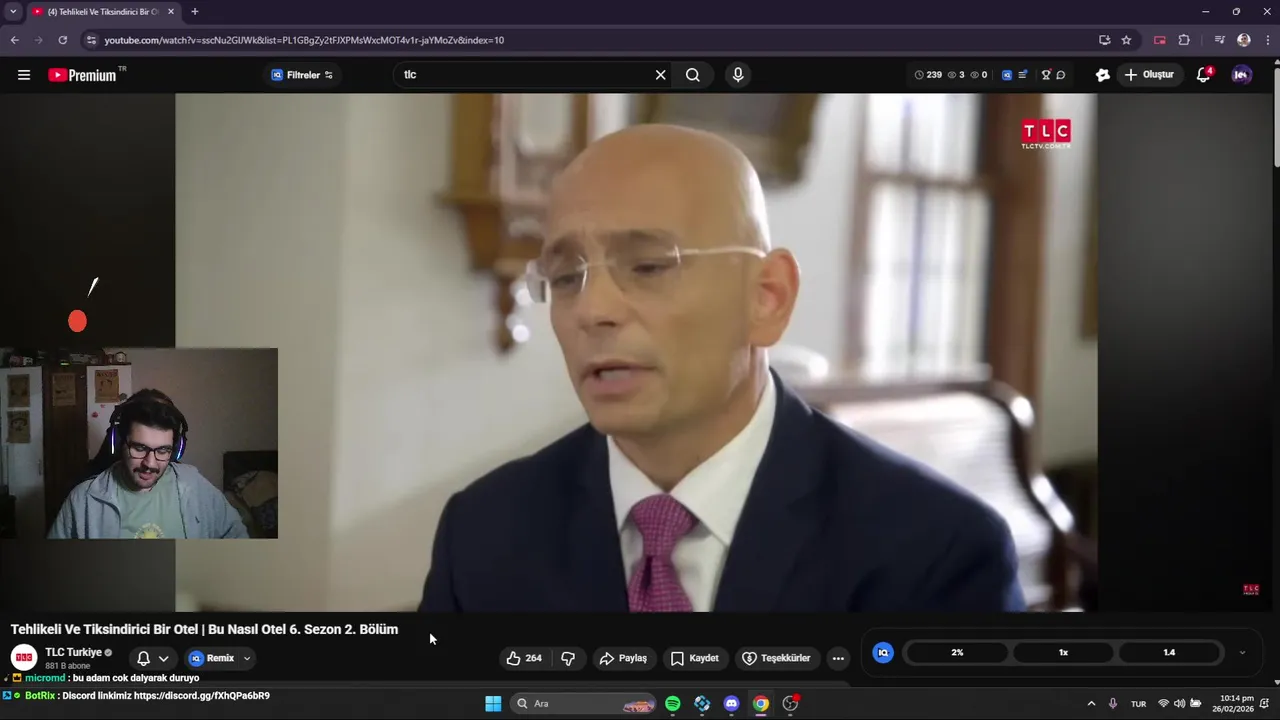The image size is (1280, 720).
Task: Open site info icon in address bar
Action: 91,40
